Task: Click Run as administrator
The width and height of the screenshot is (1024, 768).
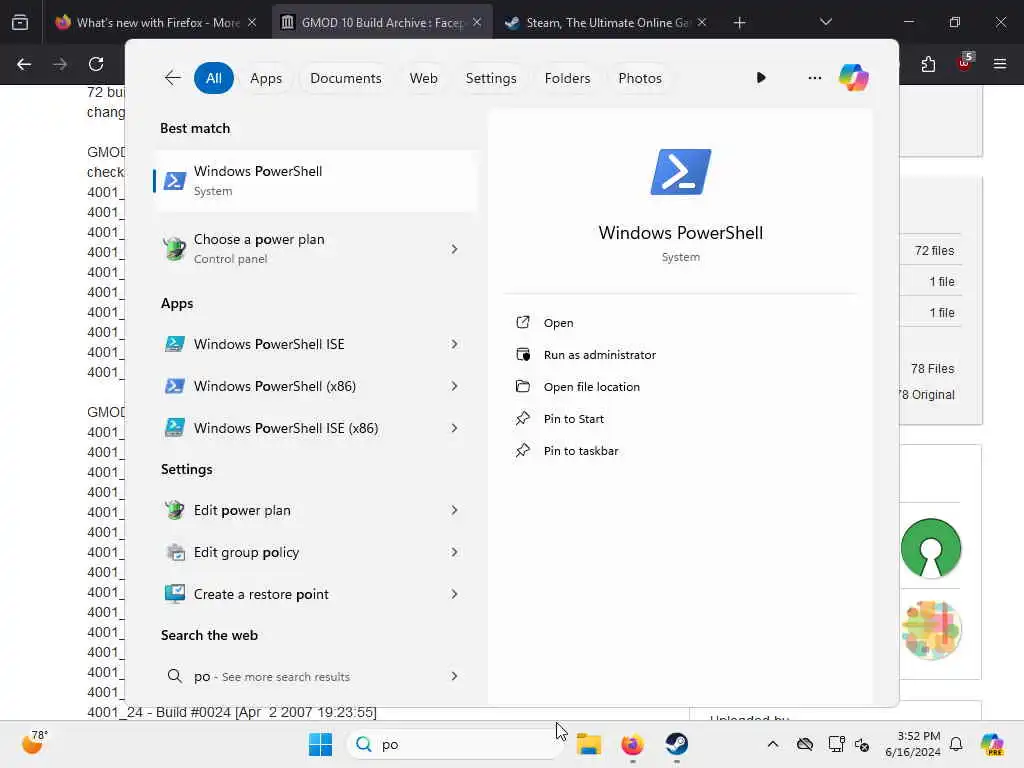Action: [x=600, y=355]
